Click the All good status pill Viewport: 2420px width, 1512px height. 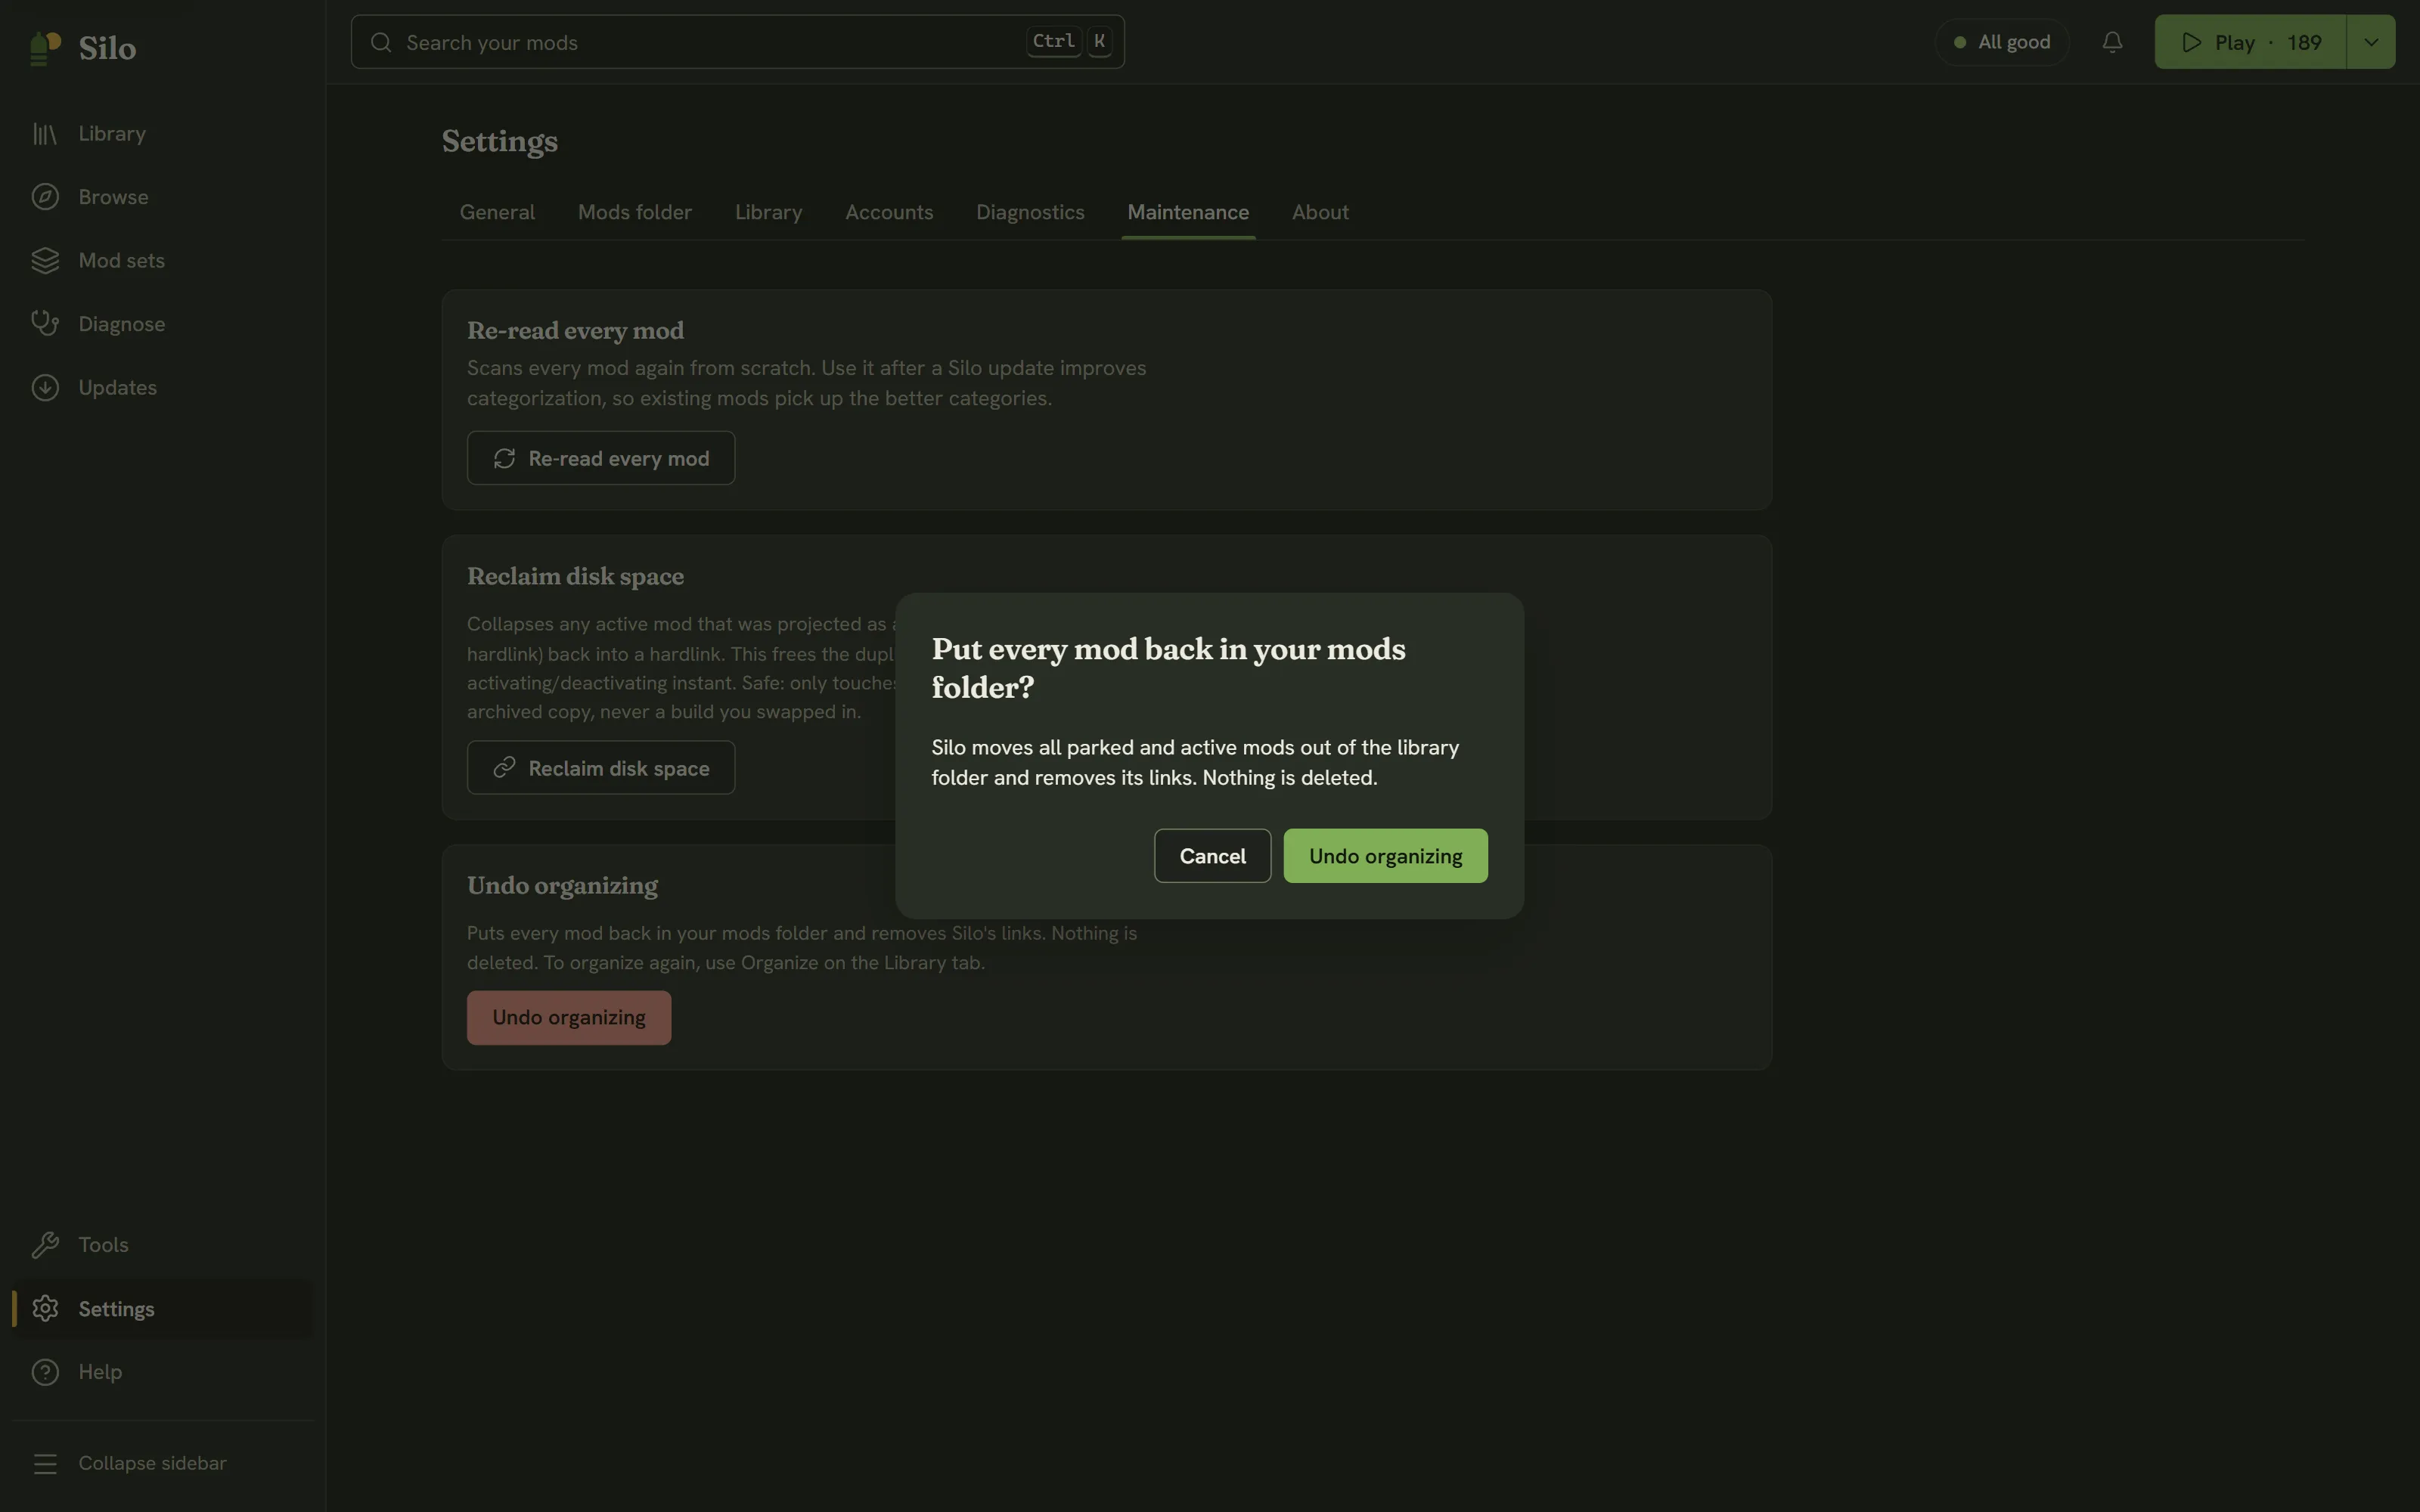point(2002,42)
